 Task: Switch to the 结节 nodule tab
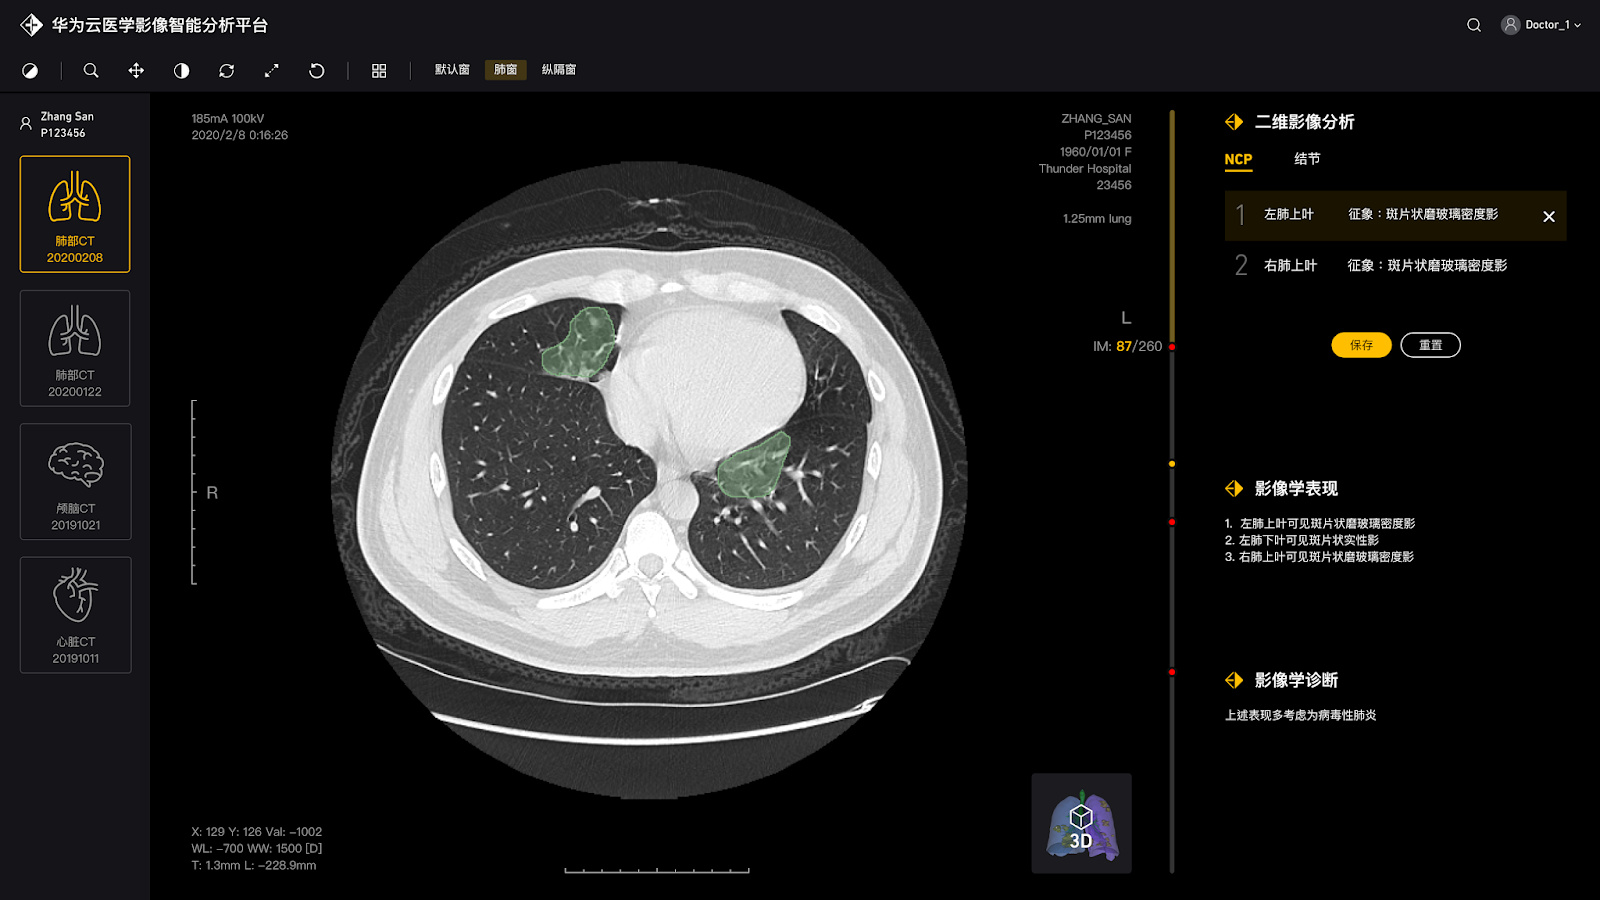coord(1306,159)
